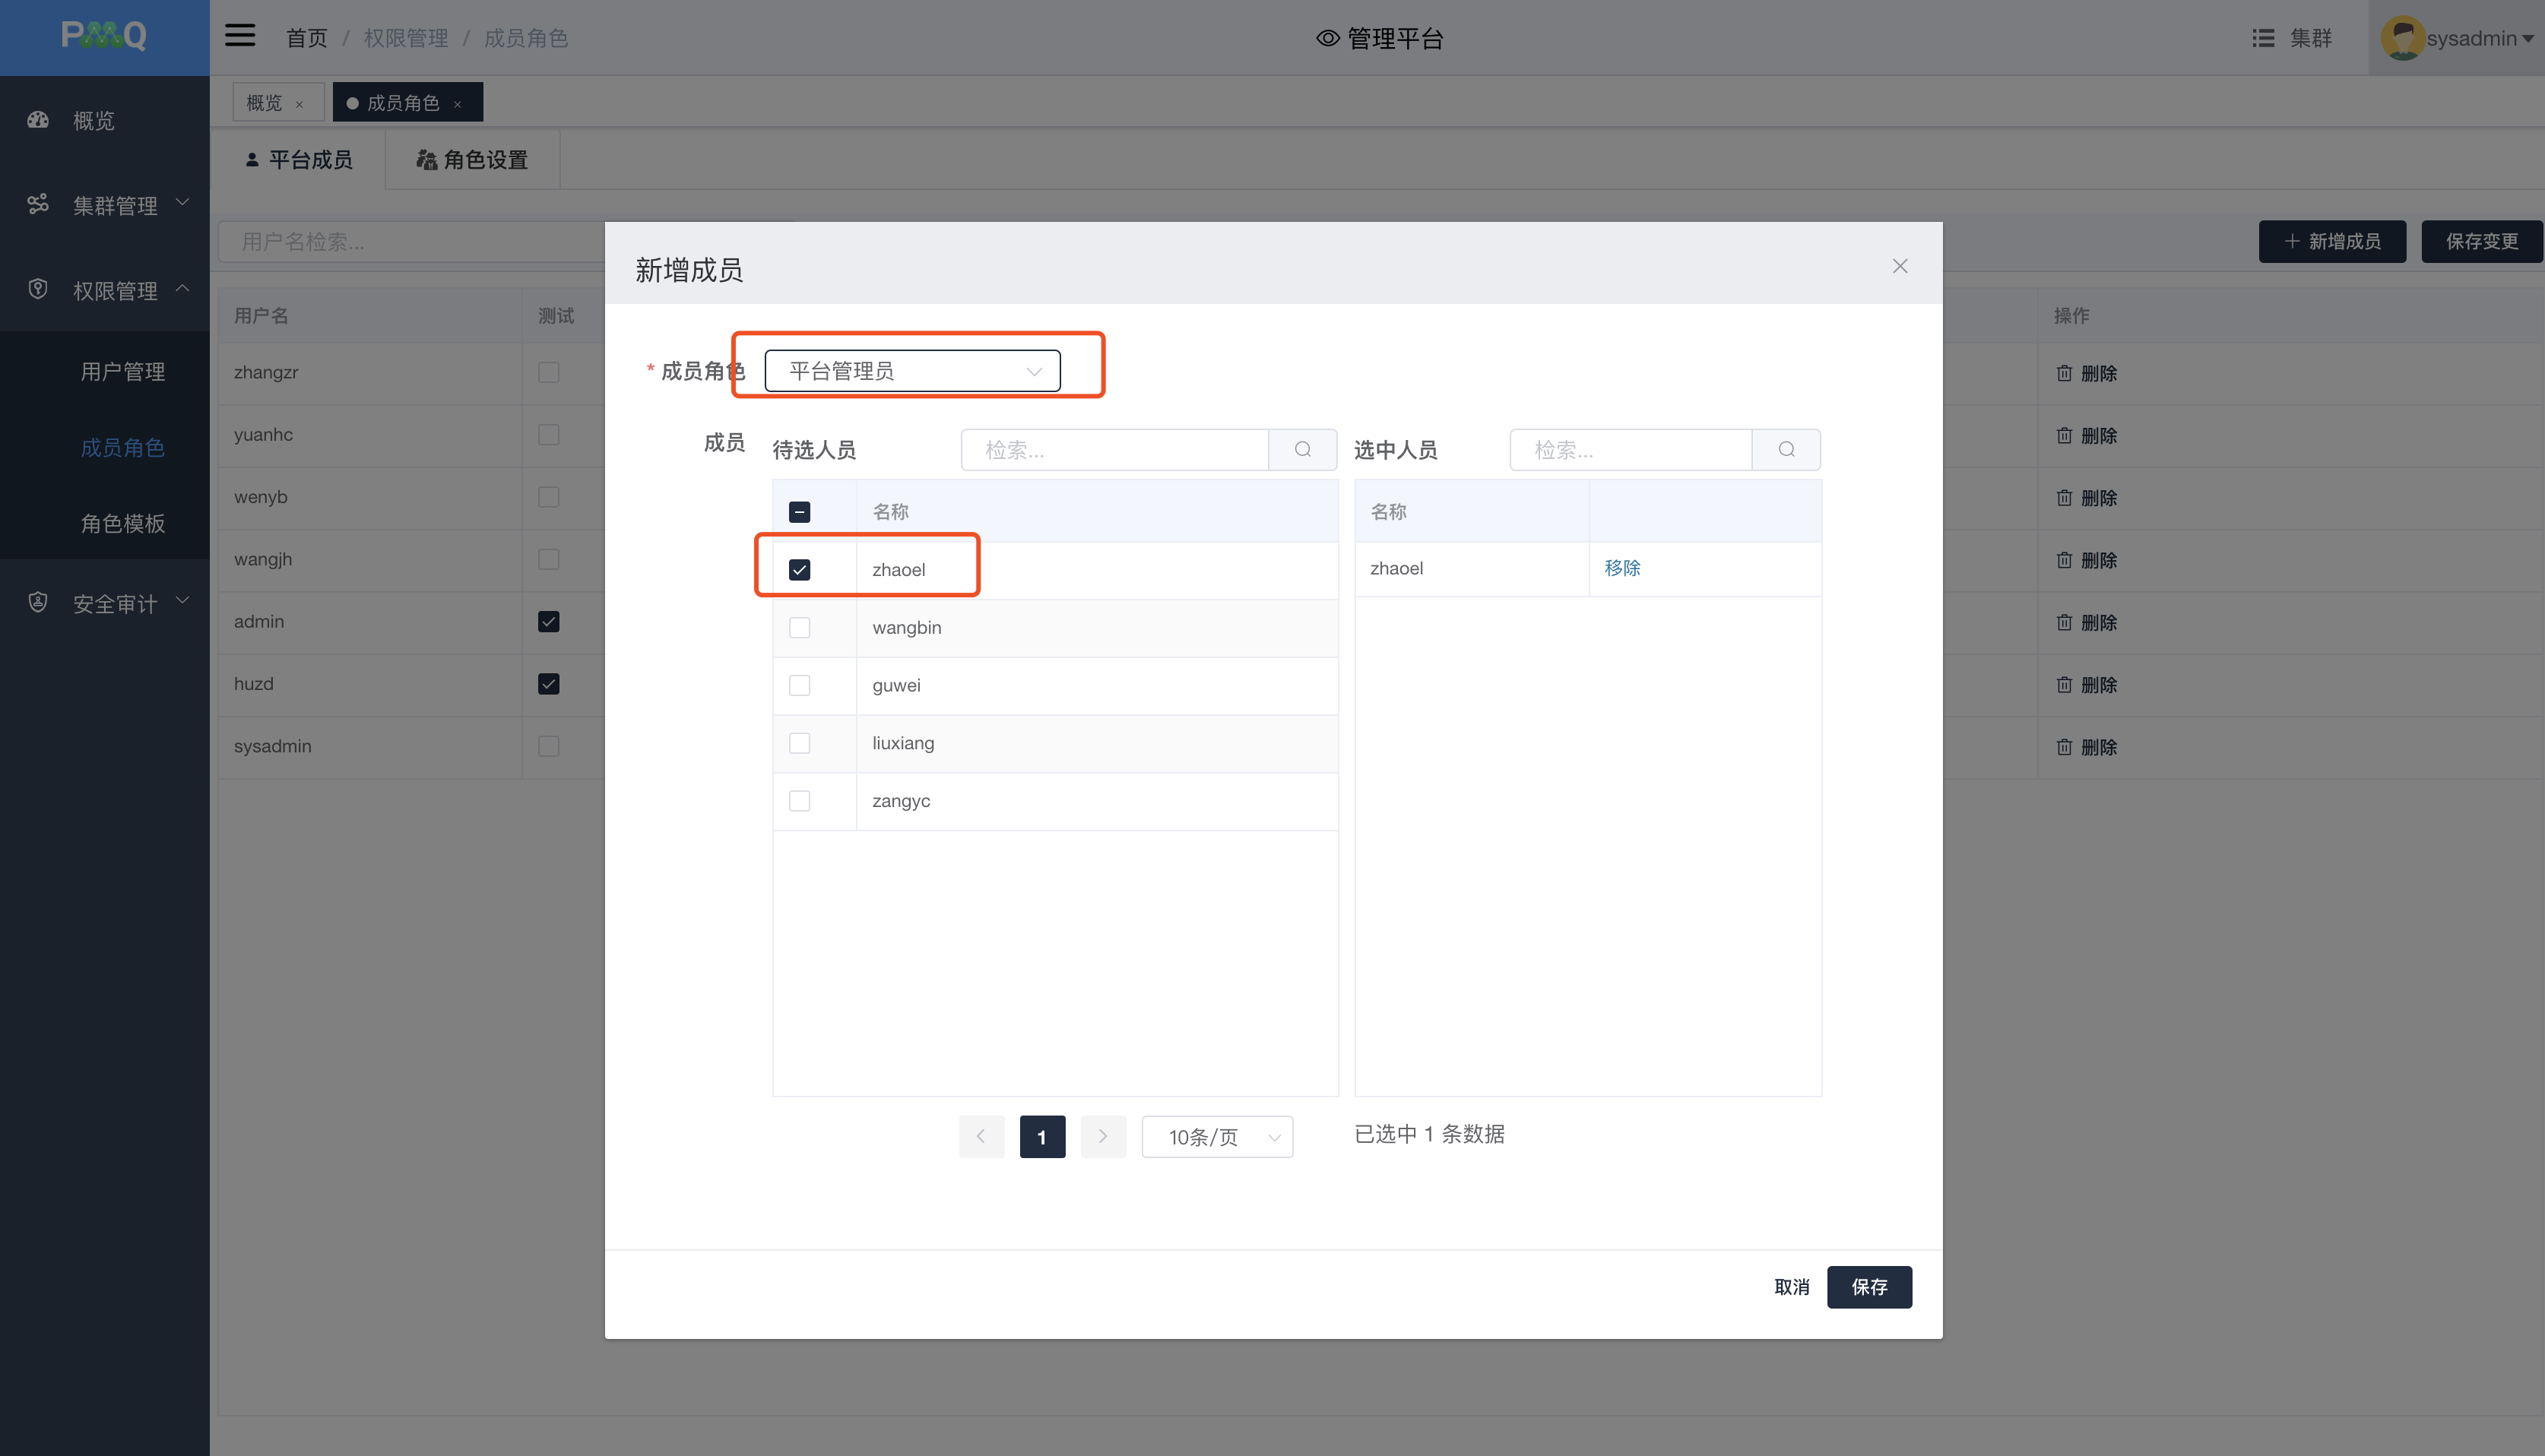Click the 概览 dashboard icon in sidebar
Image resolution: width=2545 pixels, height=1456 pixels.
(38, 120)
